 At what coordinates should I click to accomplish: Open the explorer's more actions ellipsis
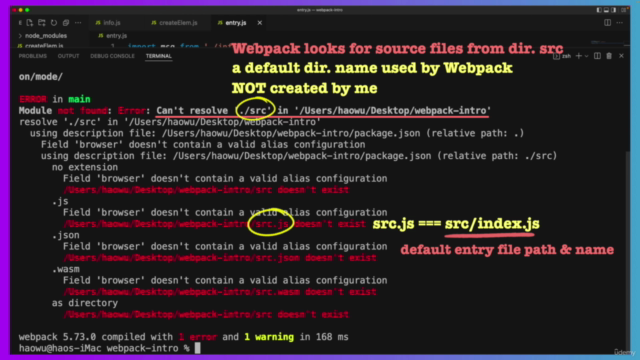click(x=78, y=23)
